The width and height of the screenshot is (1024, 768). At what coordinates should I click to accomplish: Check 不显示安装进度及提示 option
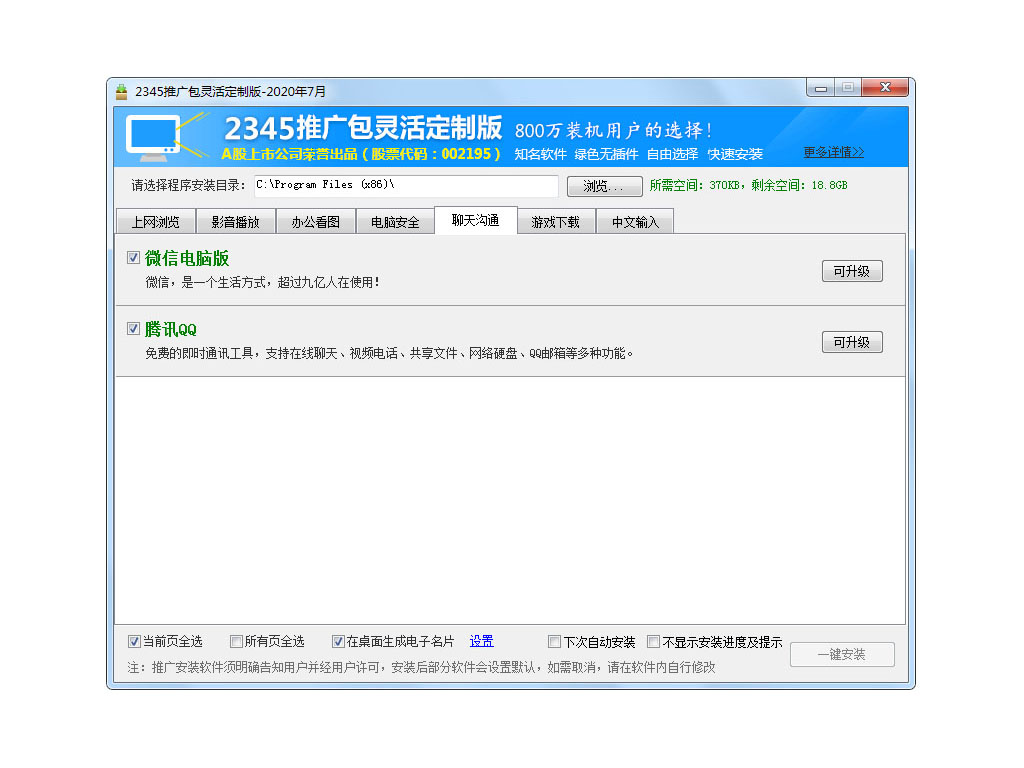point(653,641)
